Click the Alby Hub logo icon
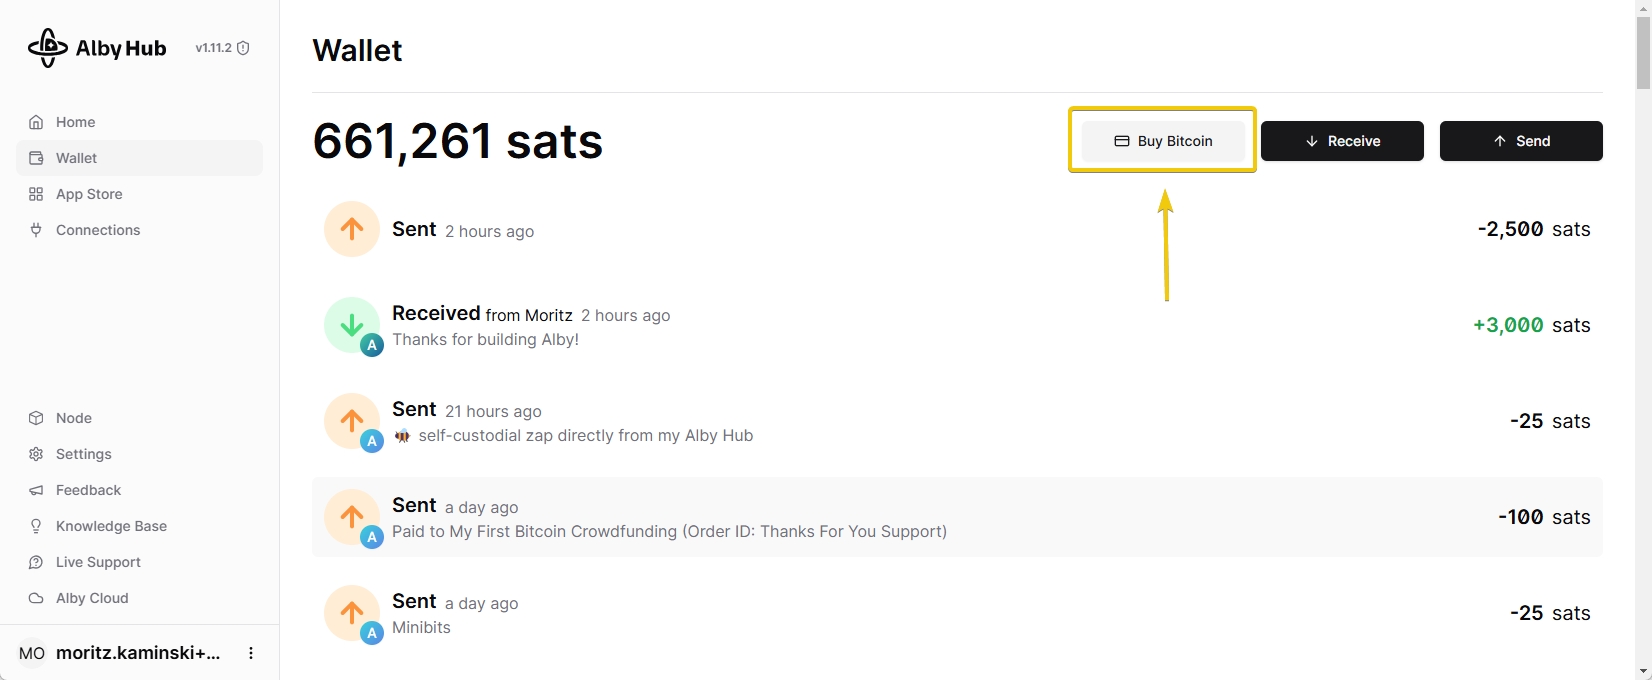 pyautogui.click(x=47, y=48)
